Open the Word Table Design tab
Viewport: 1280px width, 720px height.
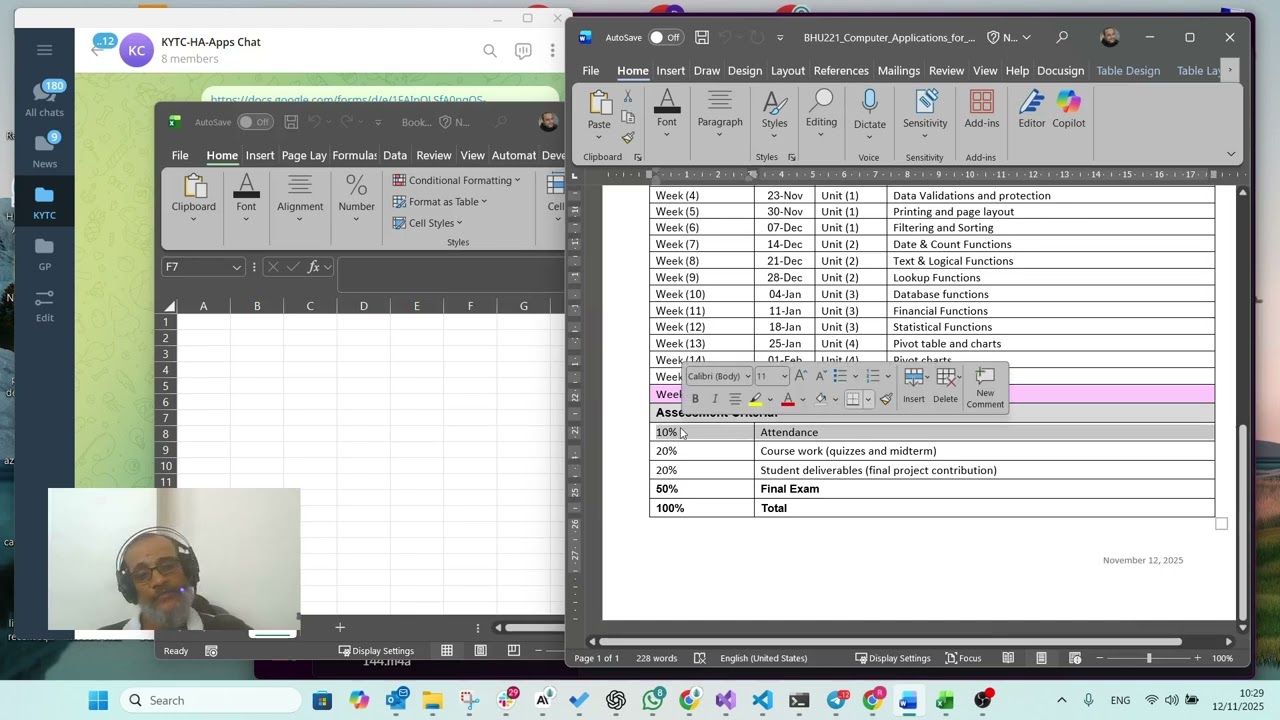point(1127,70)
